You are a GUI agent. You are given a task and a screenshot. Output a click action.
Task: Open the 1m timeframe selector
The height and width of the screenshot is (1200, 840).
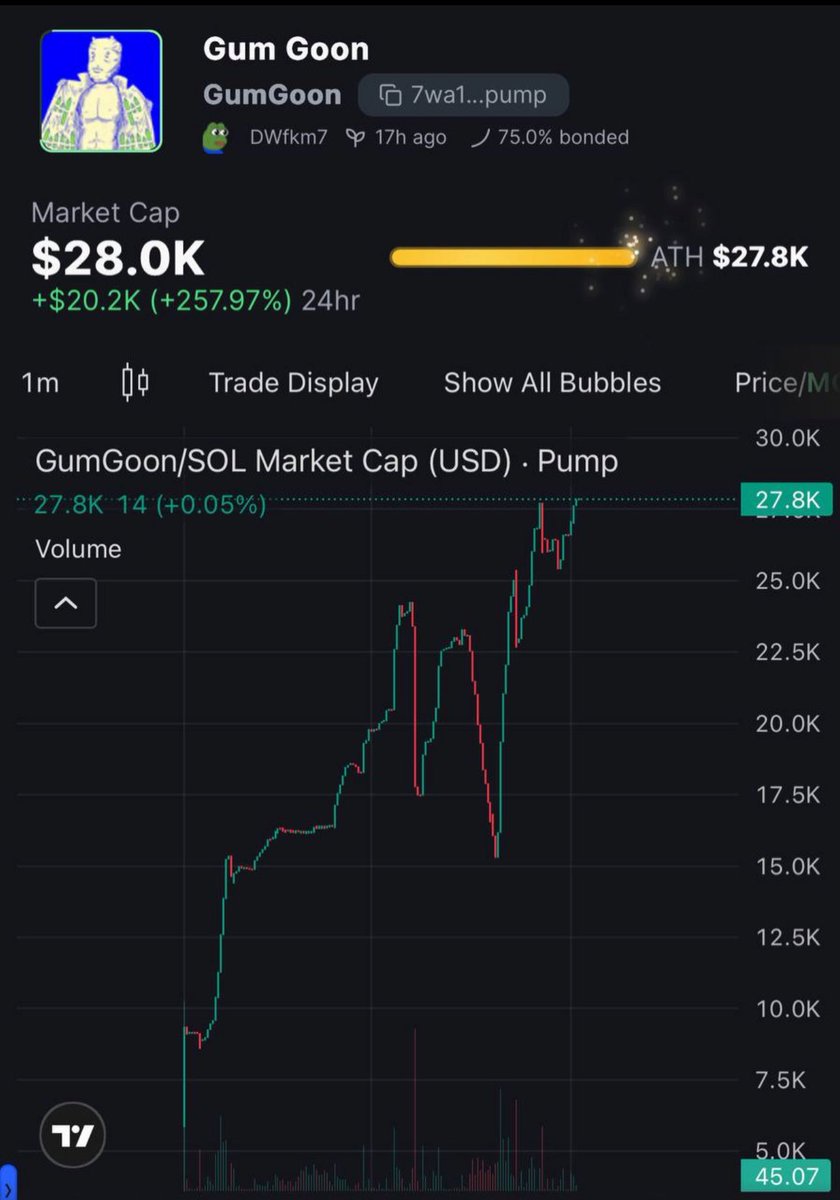(x=39, y=382)
